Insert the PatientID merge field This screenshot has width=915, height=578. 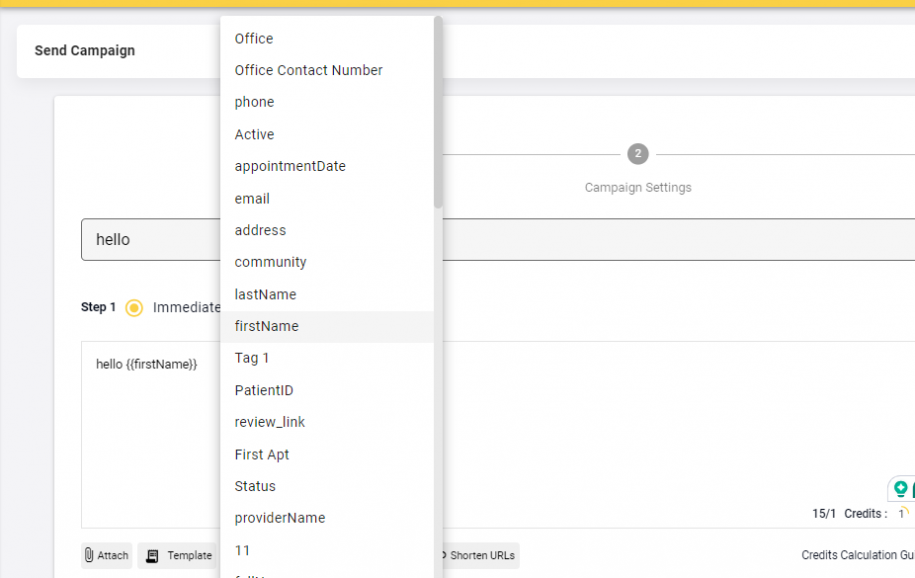pos(265,390)
